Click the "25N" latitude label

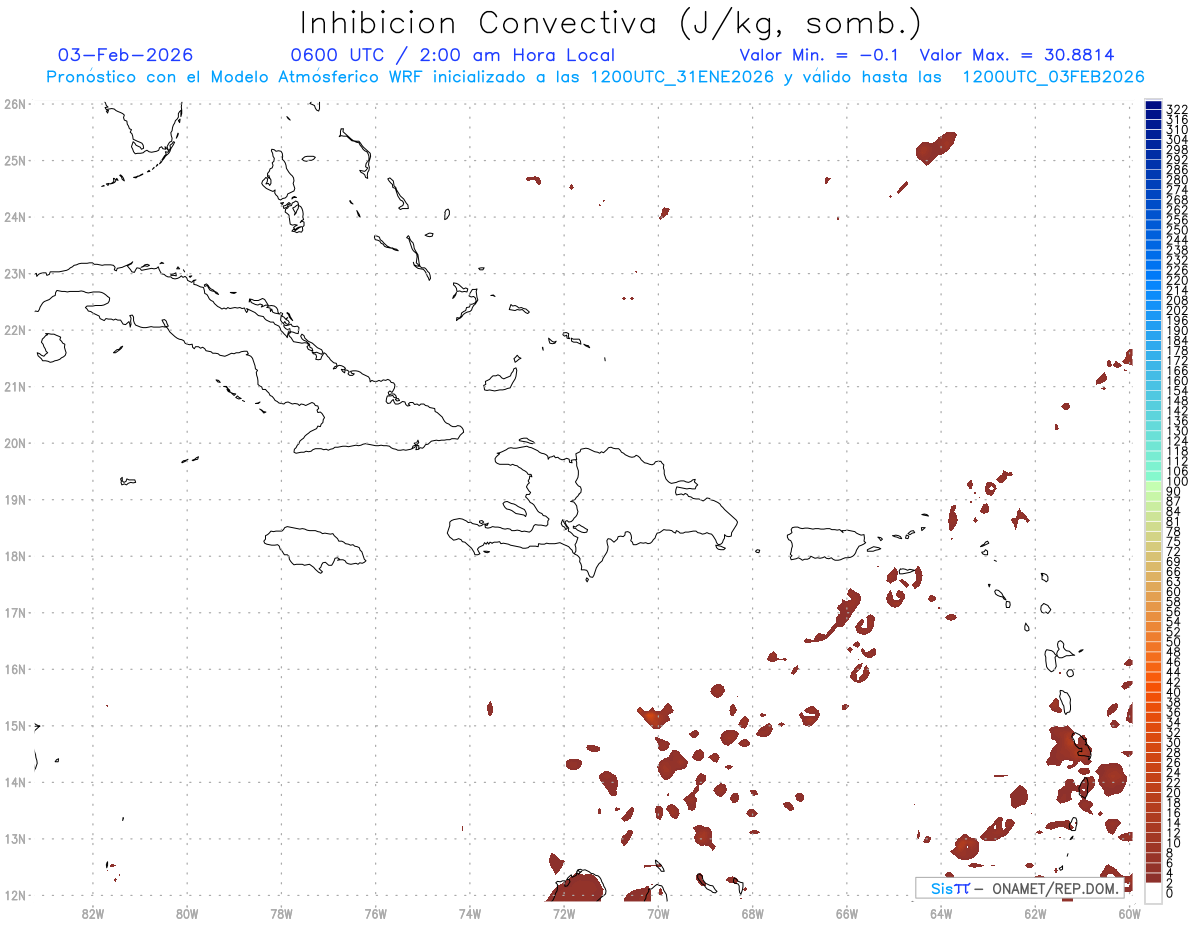pyautogui.click(x=14, y=160)
